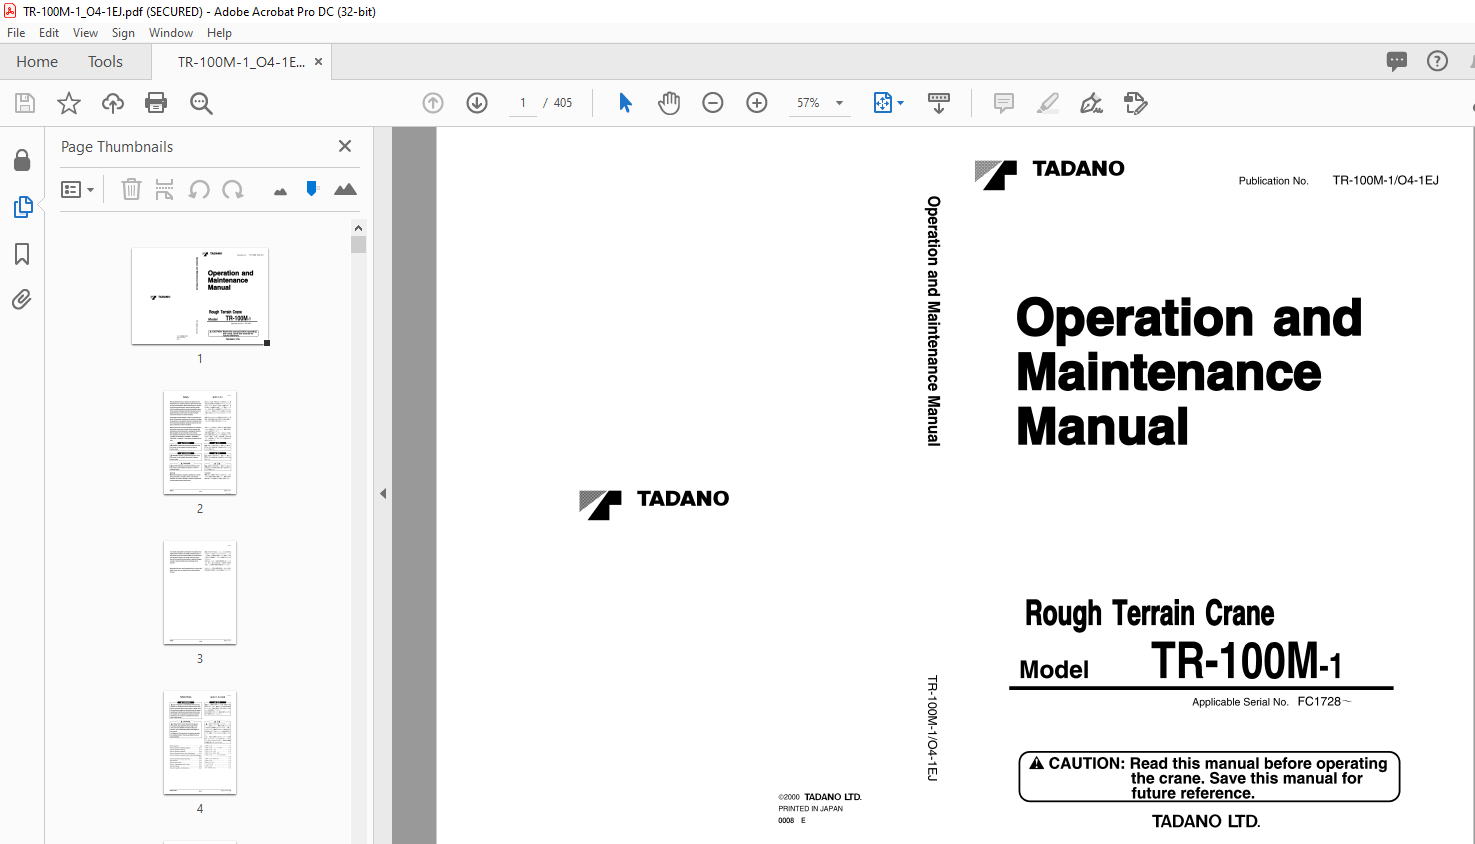Select page 3 thumbnail

(x=200, y=593)
